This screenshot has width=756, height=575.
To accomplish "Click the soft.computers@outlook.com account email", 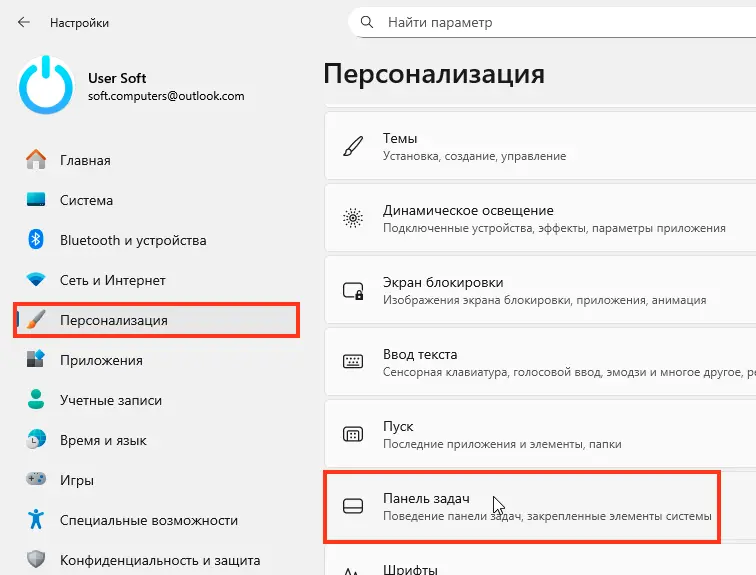I will click(166, 96).
